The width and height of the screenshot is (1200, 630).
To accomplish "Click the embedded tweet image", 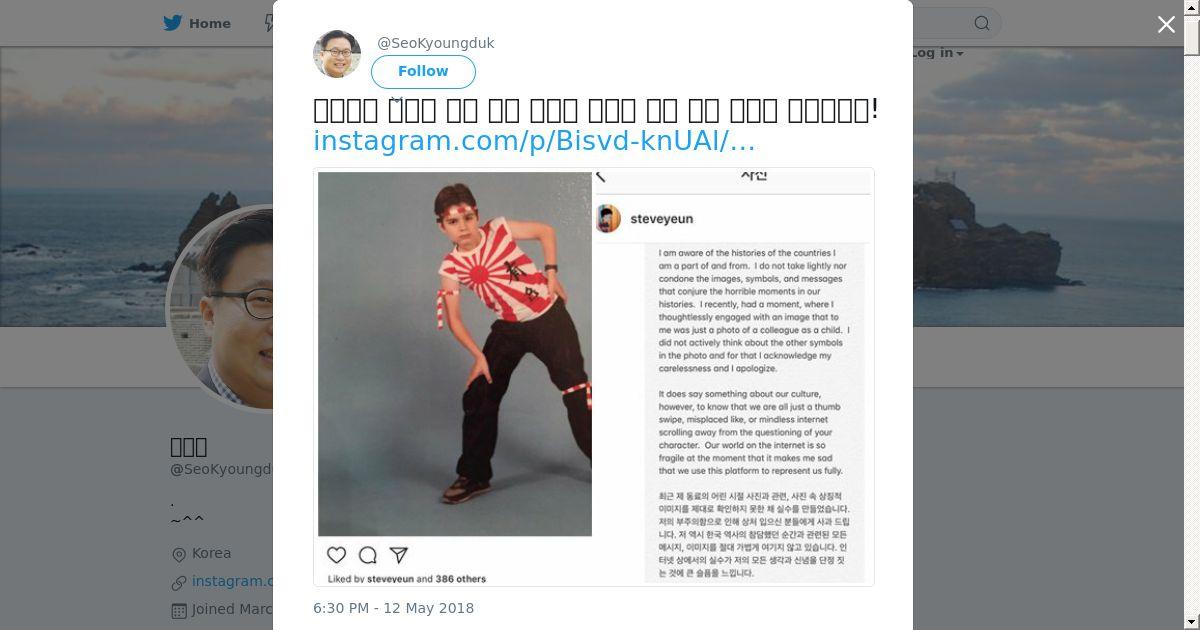I will coord(594,377).
